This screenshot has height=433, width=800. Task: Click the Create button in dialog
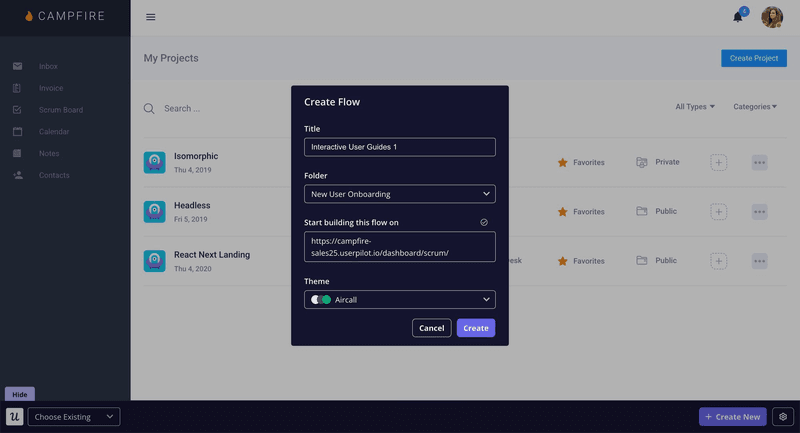point(475,328)
